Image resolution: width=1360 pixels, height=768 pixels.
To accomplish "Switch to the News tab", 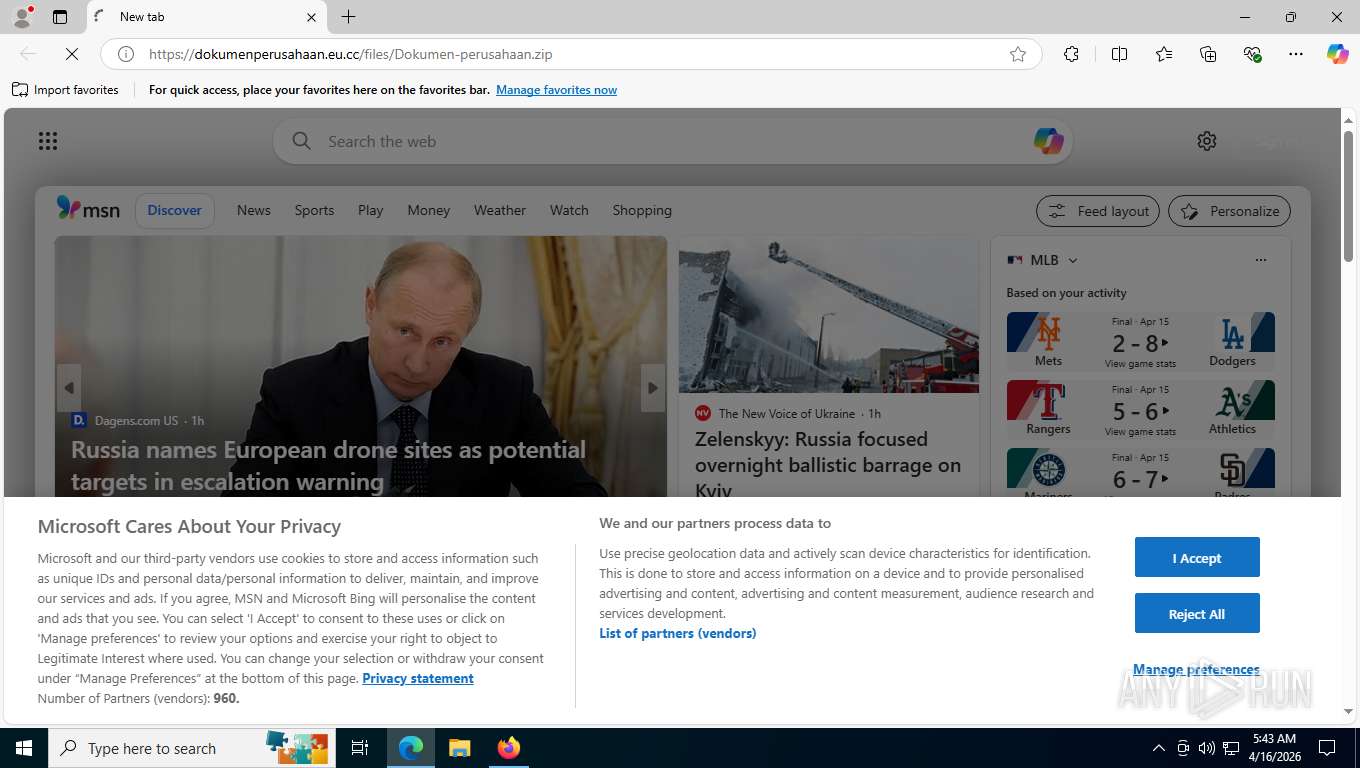I will pyautogui.click(x=254, y=210).
